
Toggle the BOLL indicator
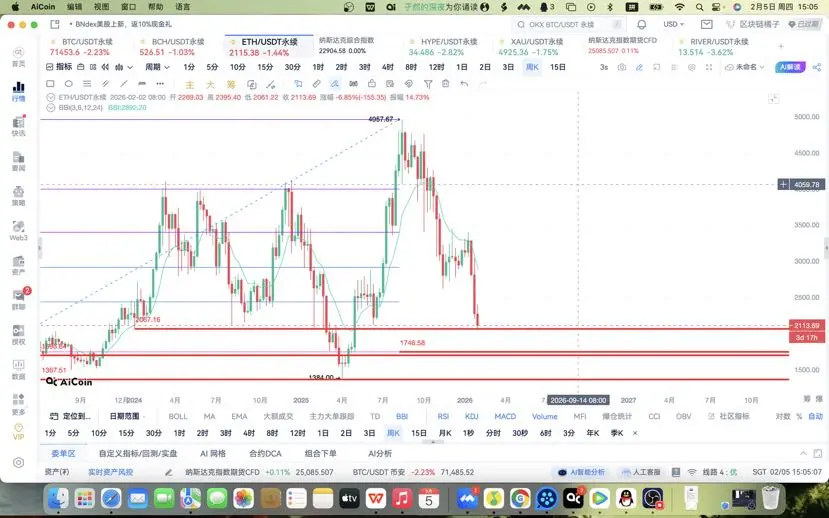pos(178,417)
